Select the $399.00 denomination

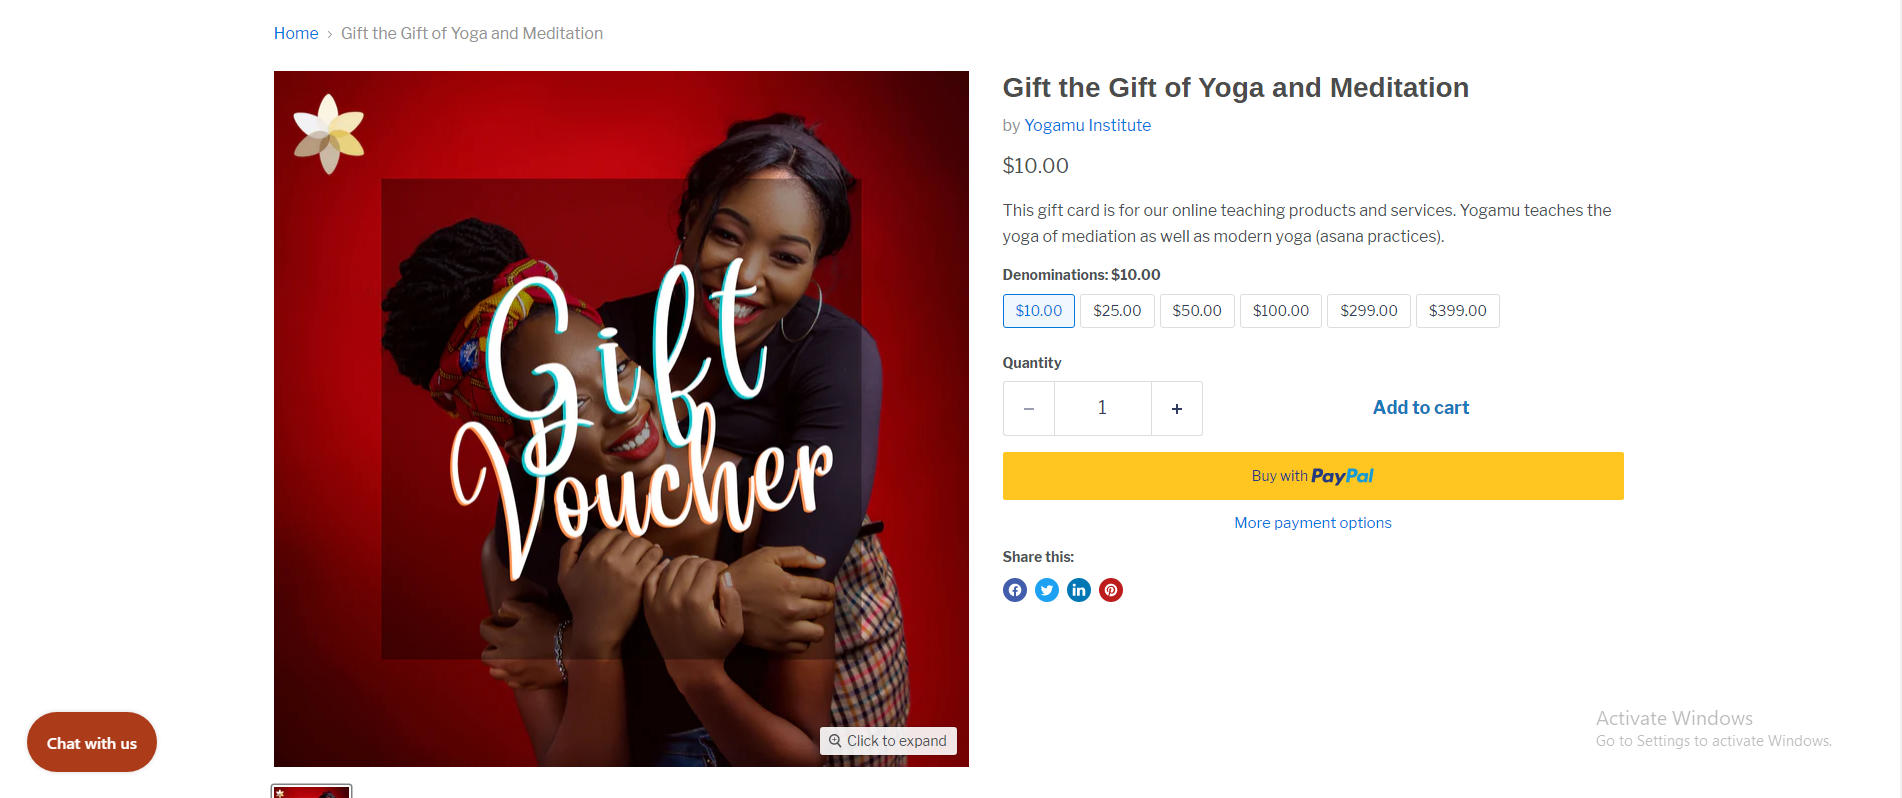1457,311
